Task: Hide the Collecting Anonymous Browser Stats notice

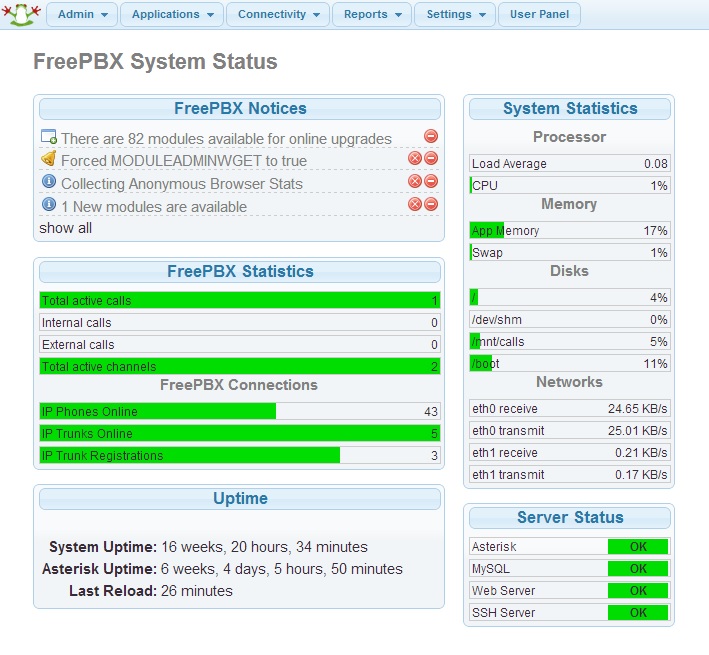Action: pos(431,181)
